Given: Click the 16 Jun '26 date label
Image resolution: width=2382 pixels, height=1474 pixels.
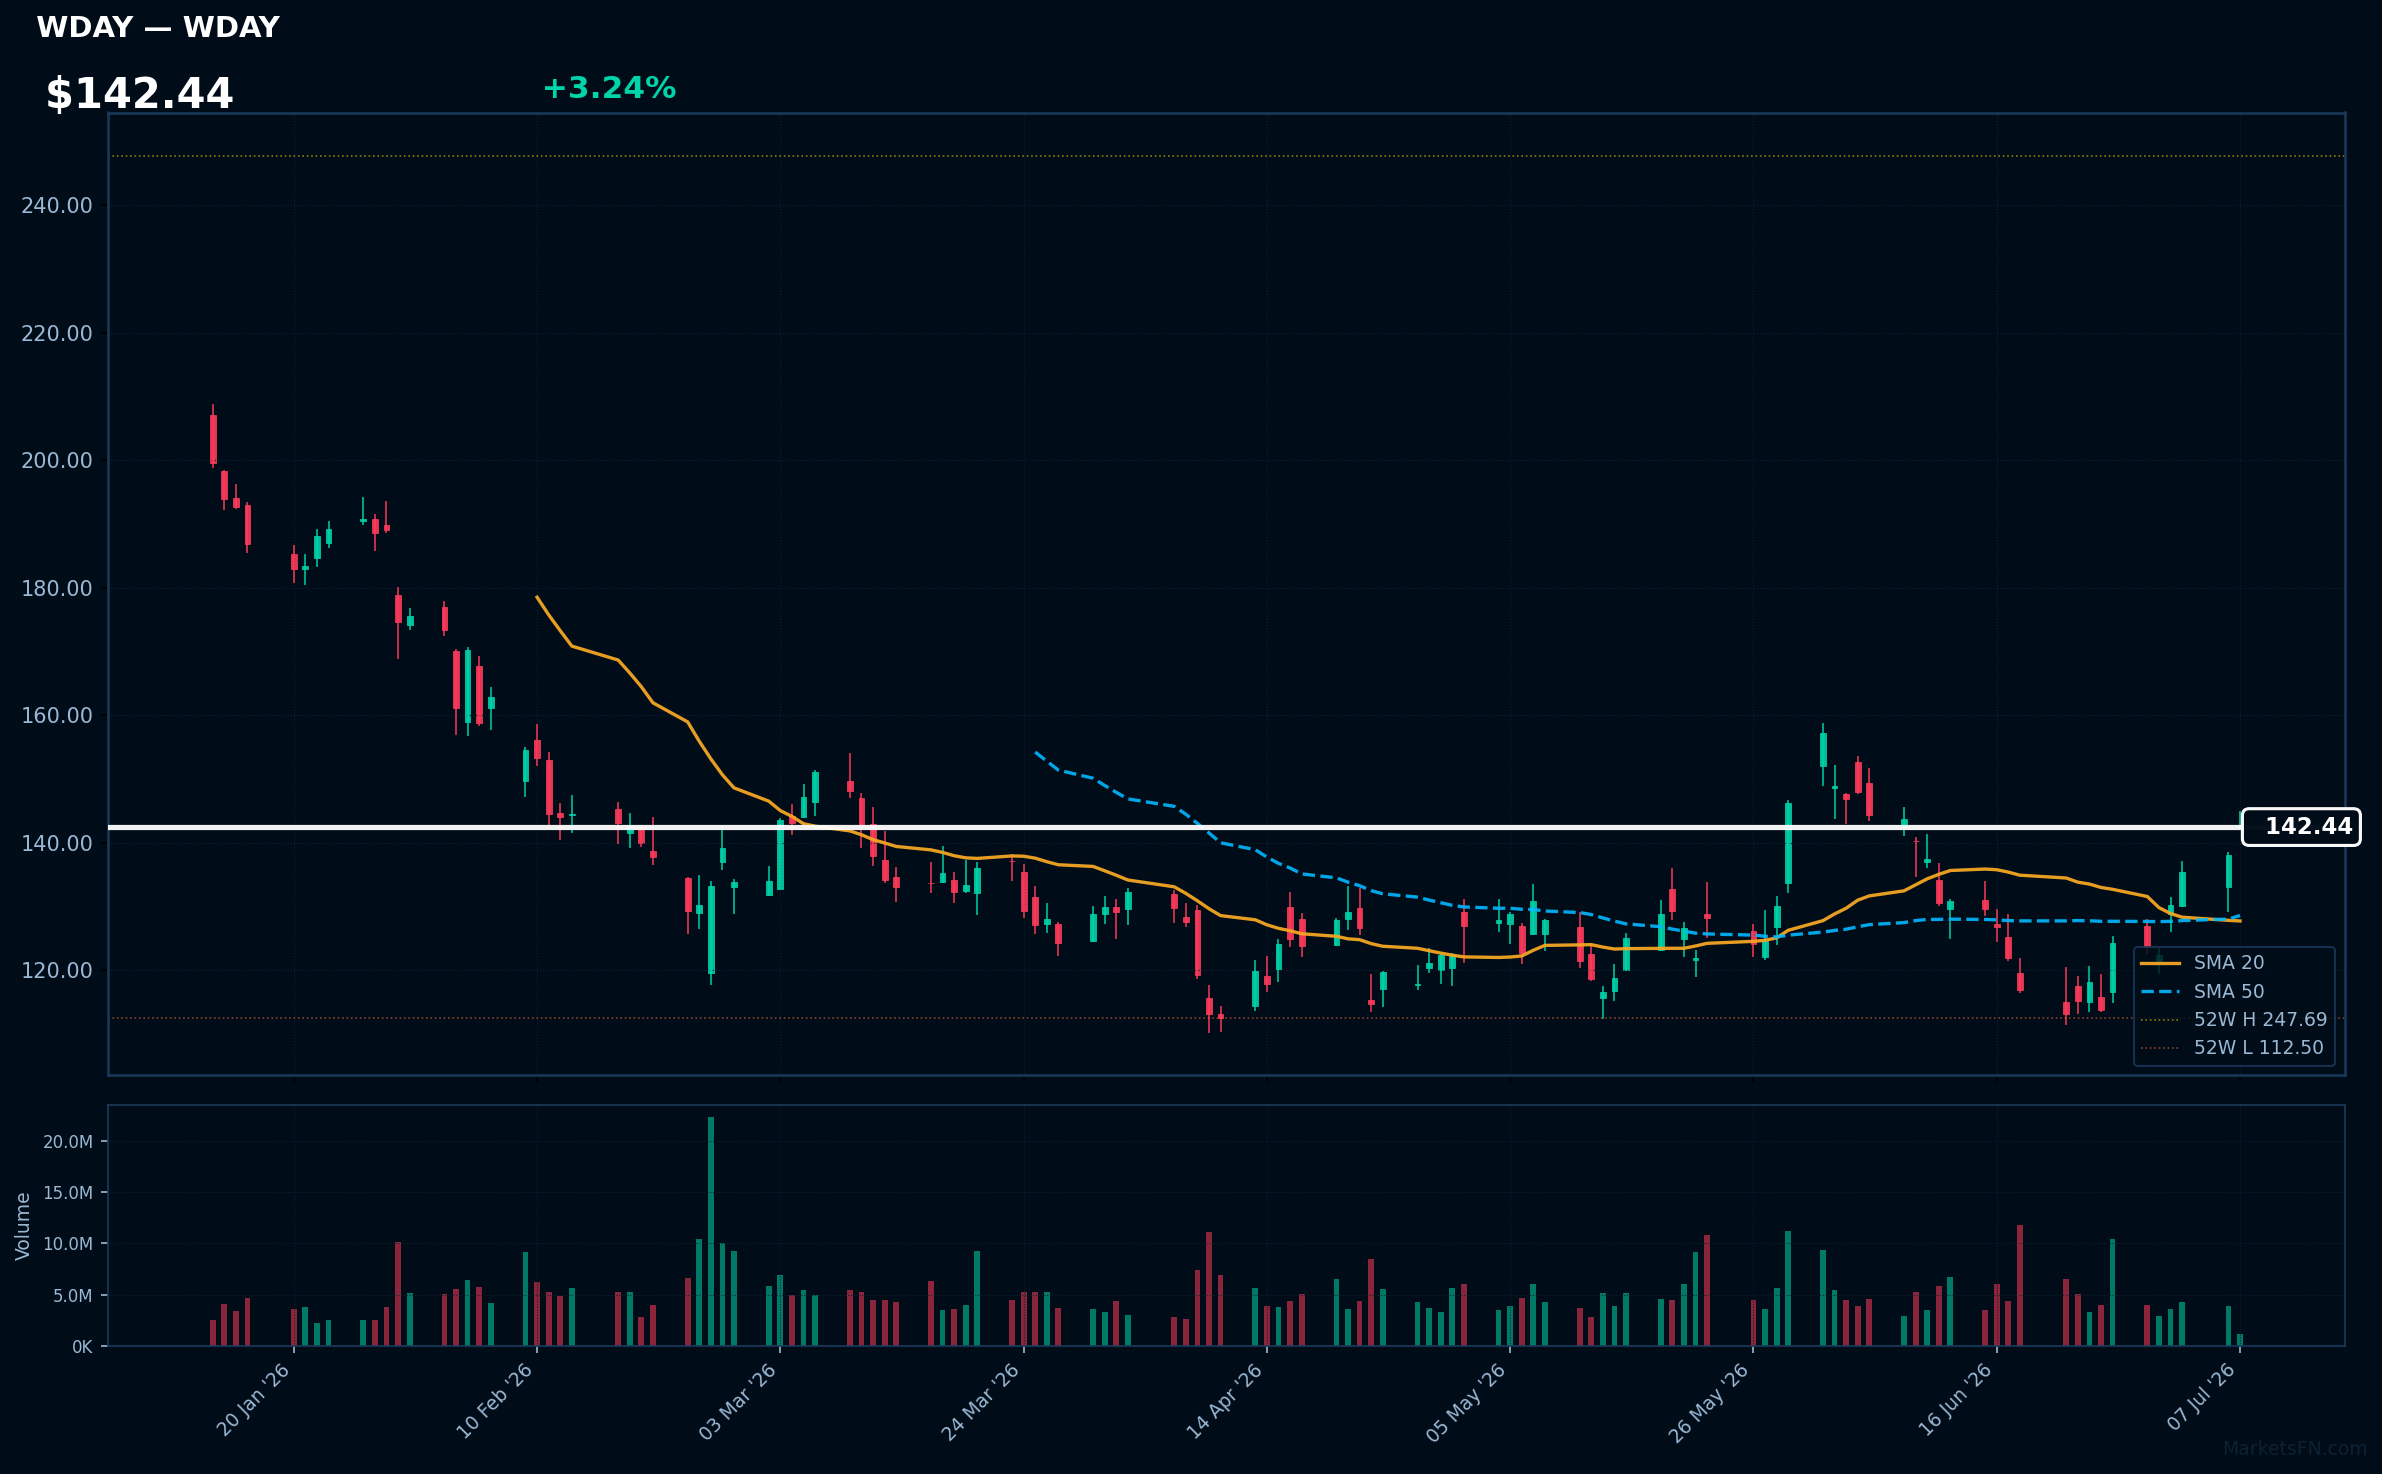Looking at the screenshot, I should (1955, 1400).
